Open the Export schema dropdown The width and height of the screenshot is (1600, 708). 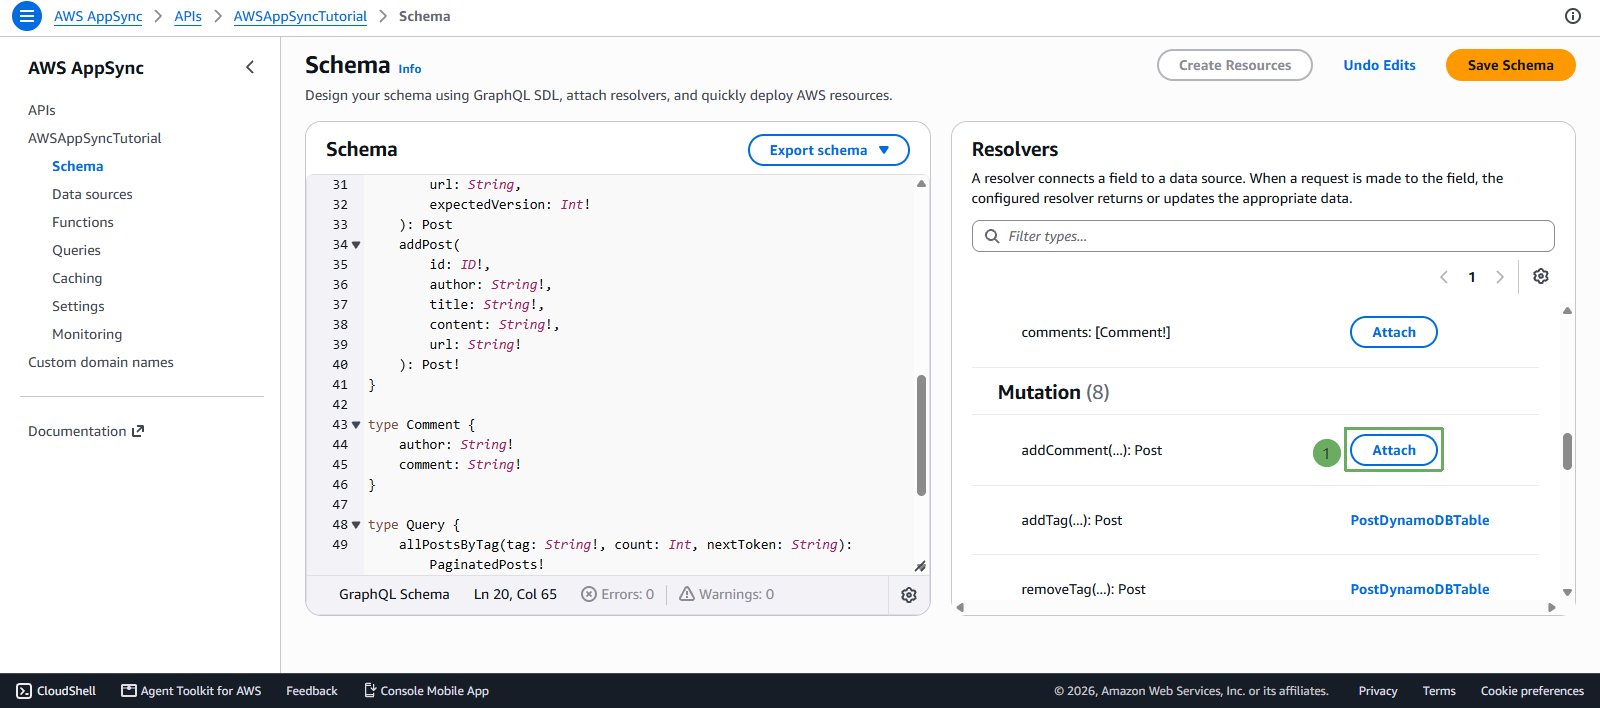(829, 150)
